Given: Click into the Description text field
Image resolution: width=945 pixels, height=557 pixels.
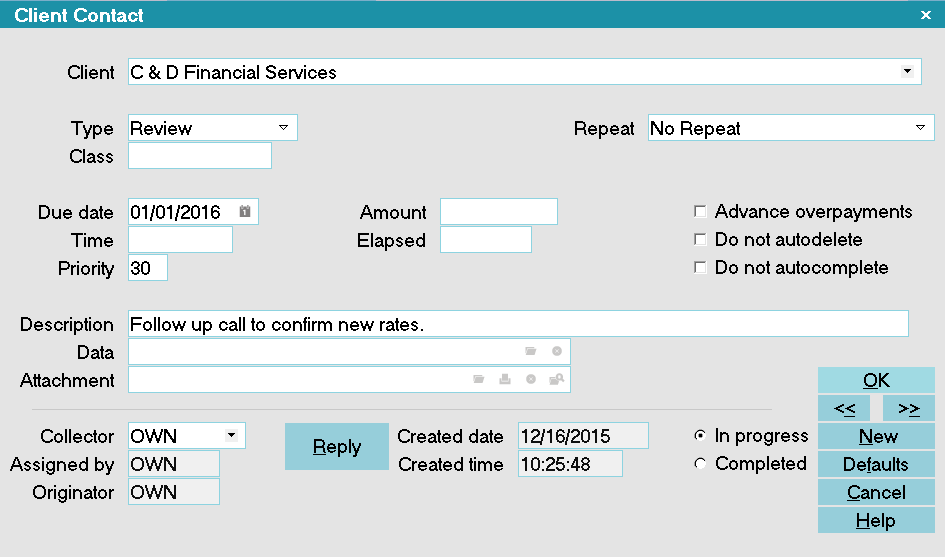Looking at the screenshot, I should [x=518, y=324].
